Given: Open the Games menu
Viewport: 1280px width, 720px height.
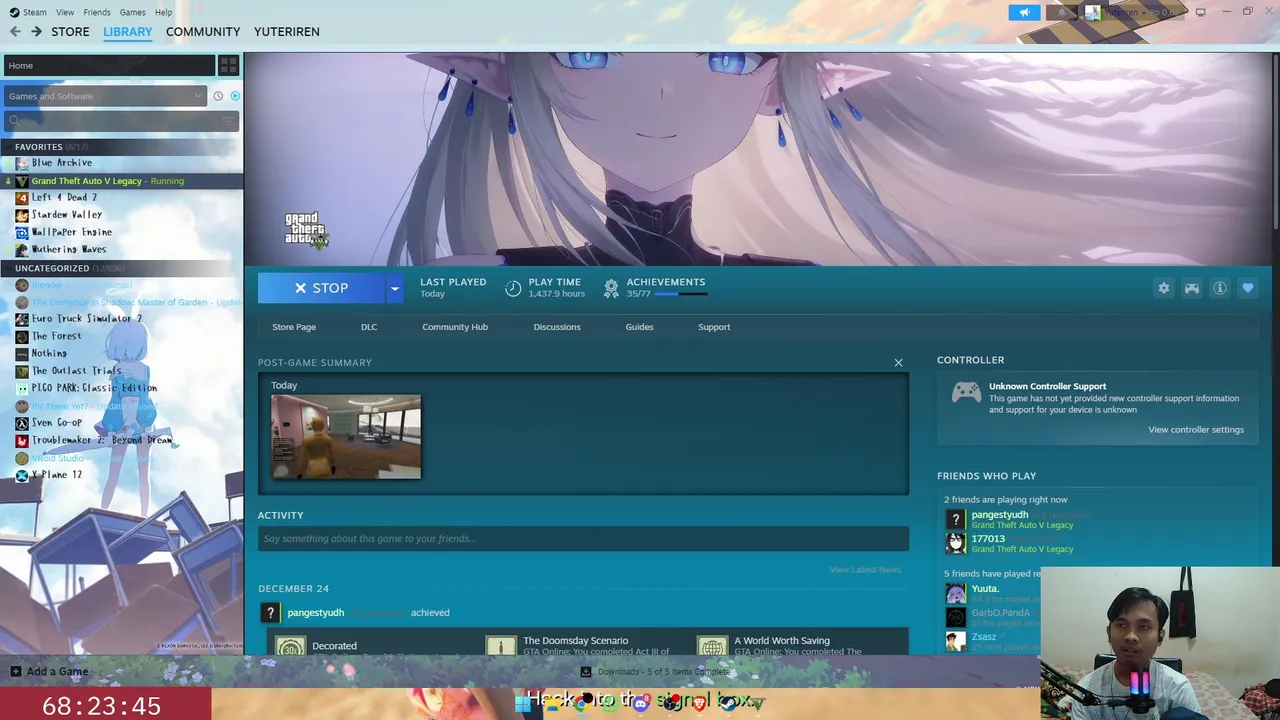Looking at the screenshot, I should (x=132, y=12).
